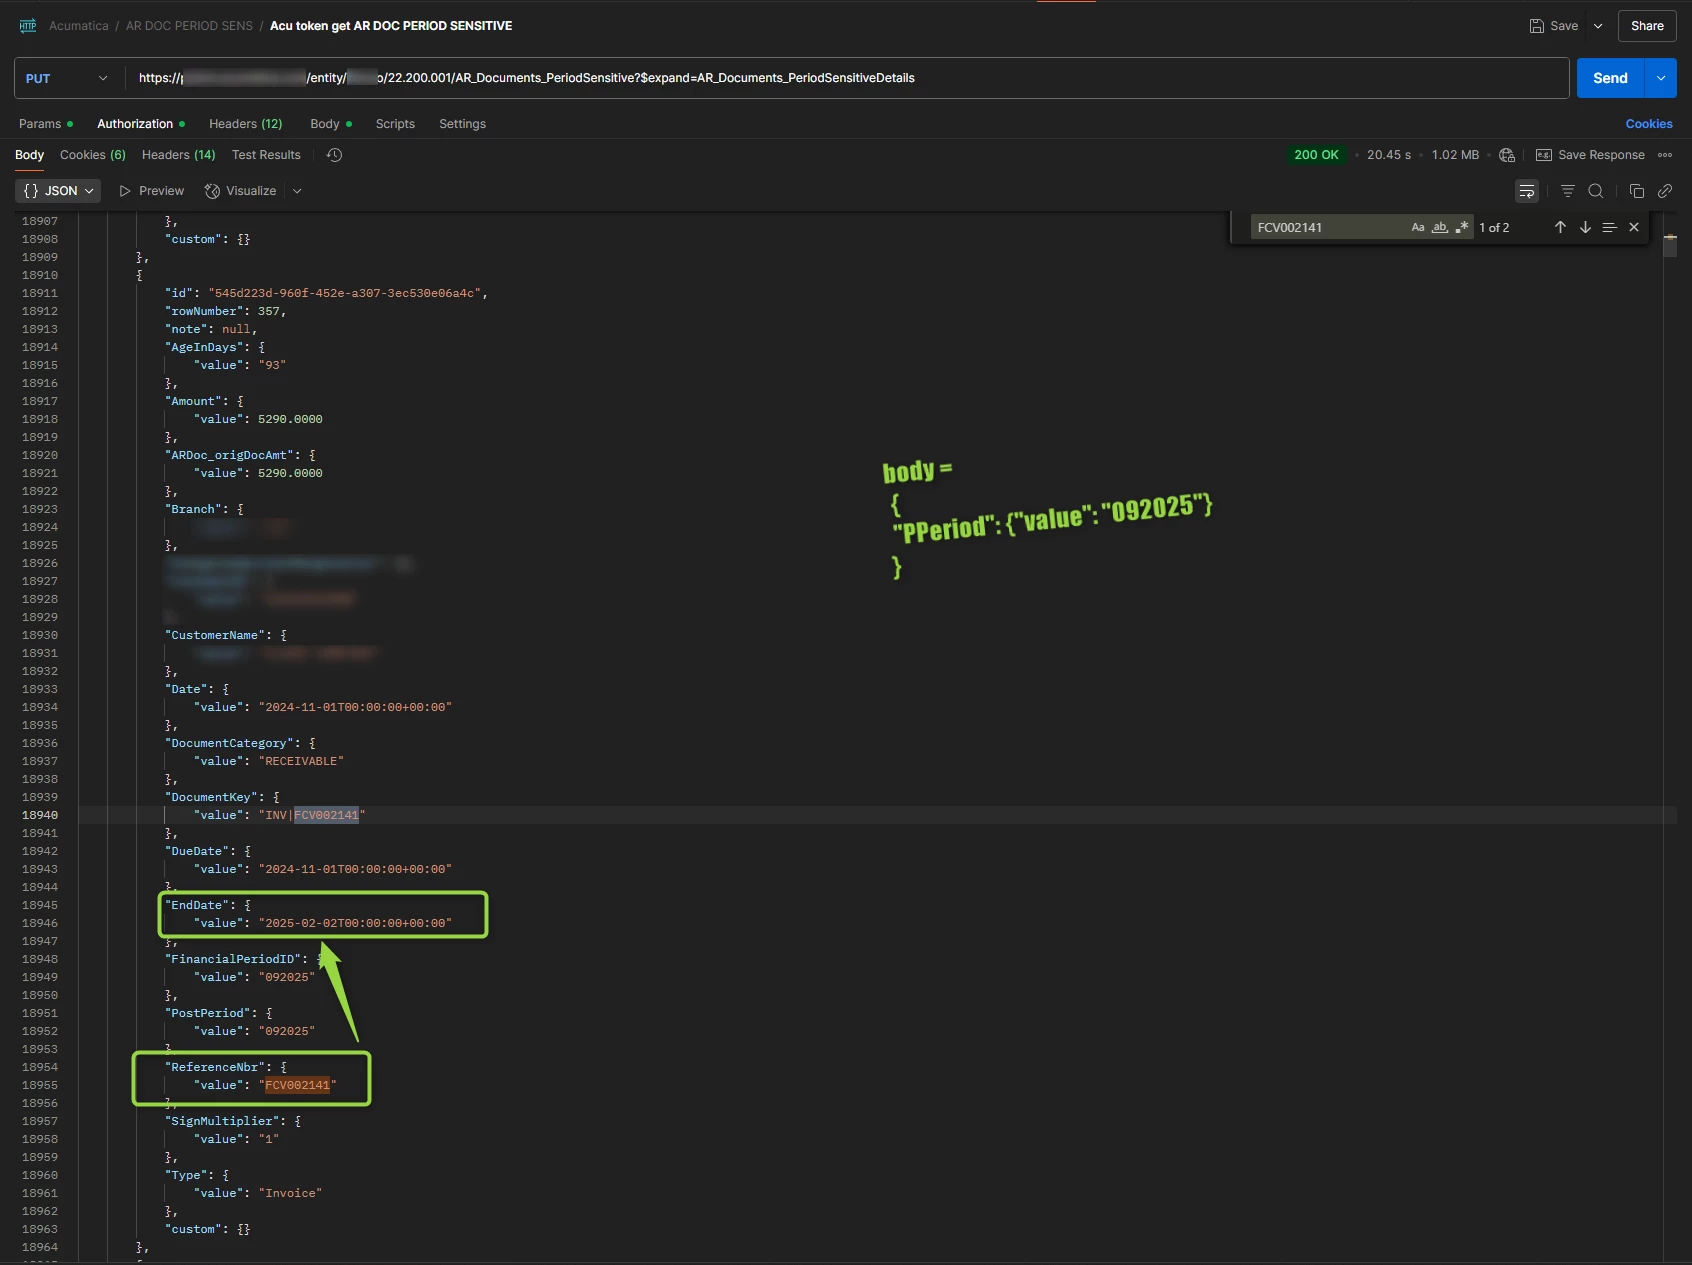
Task: Open the Authorization tab of the request
Action: (135, 124)
